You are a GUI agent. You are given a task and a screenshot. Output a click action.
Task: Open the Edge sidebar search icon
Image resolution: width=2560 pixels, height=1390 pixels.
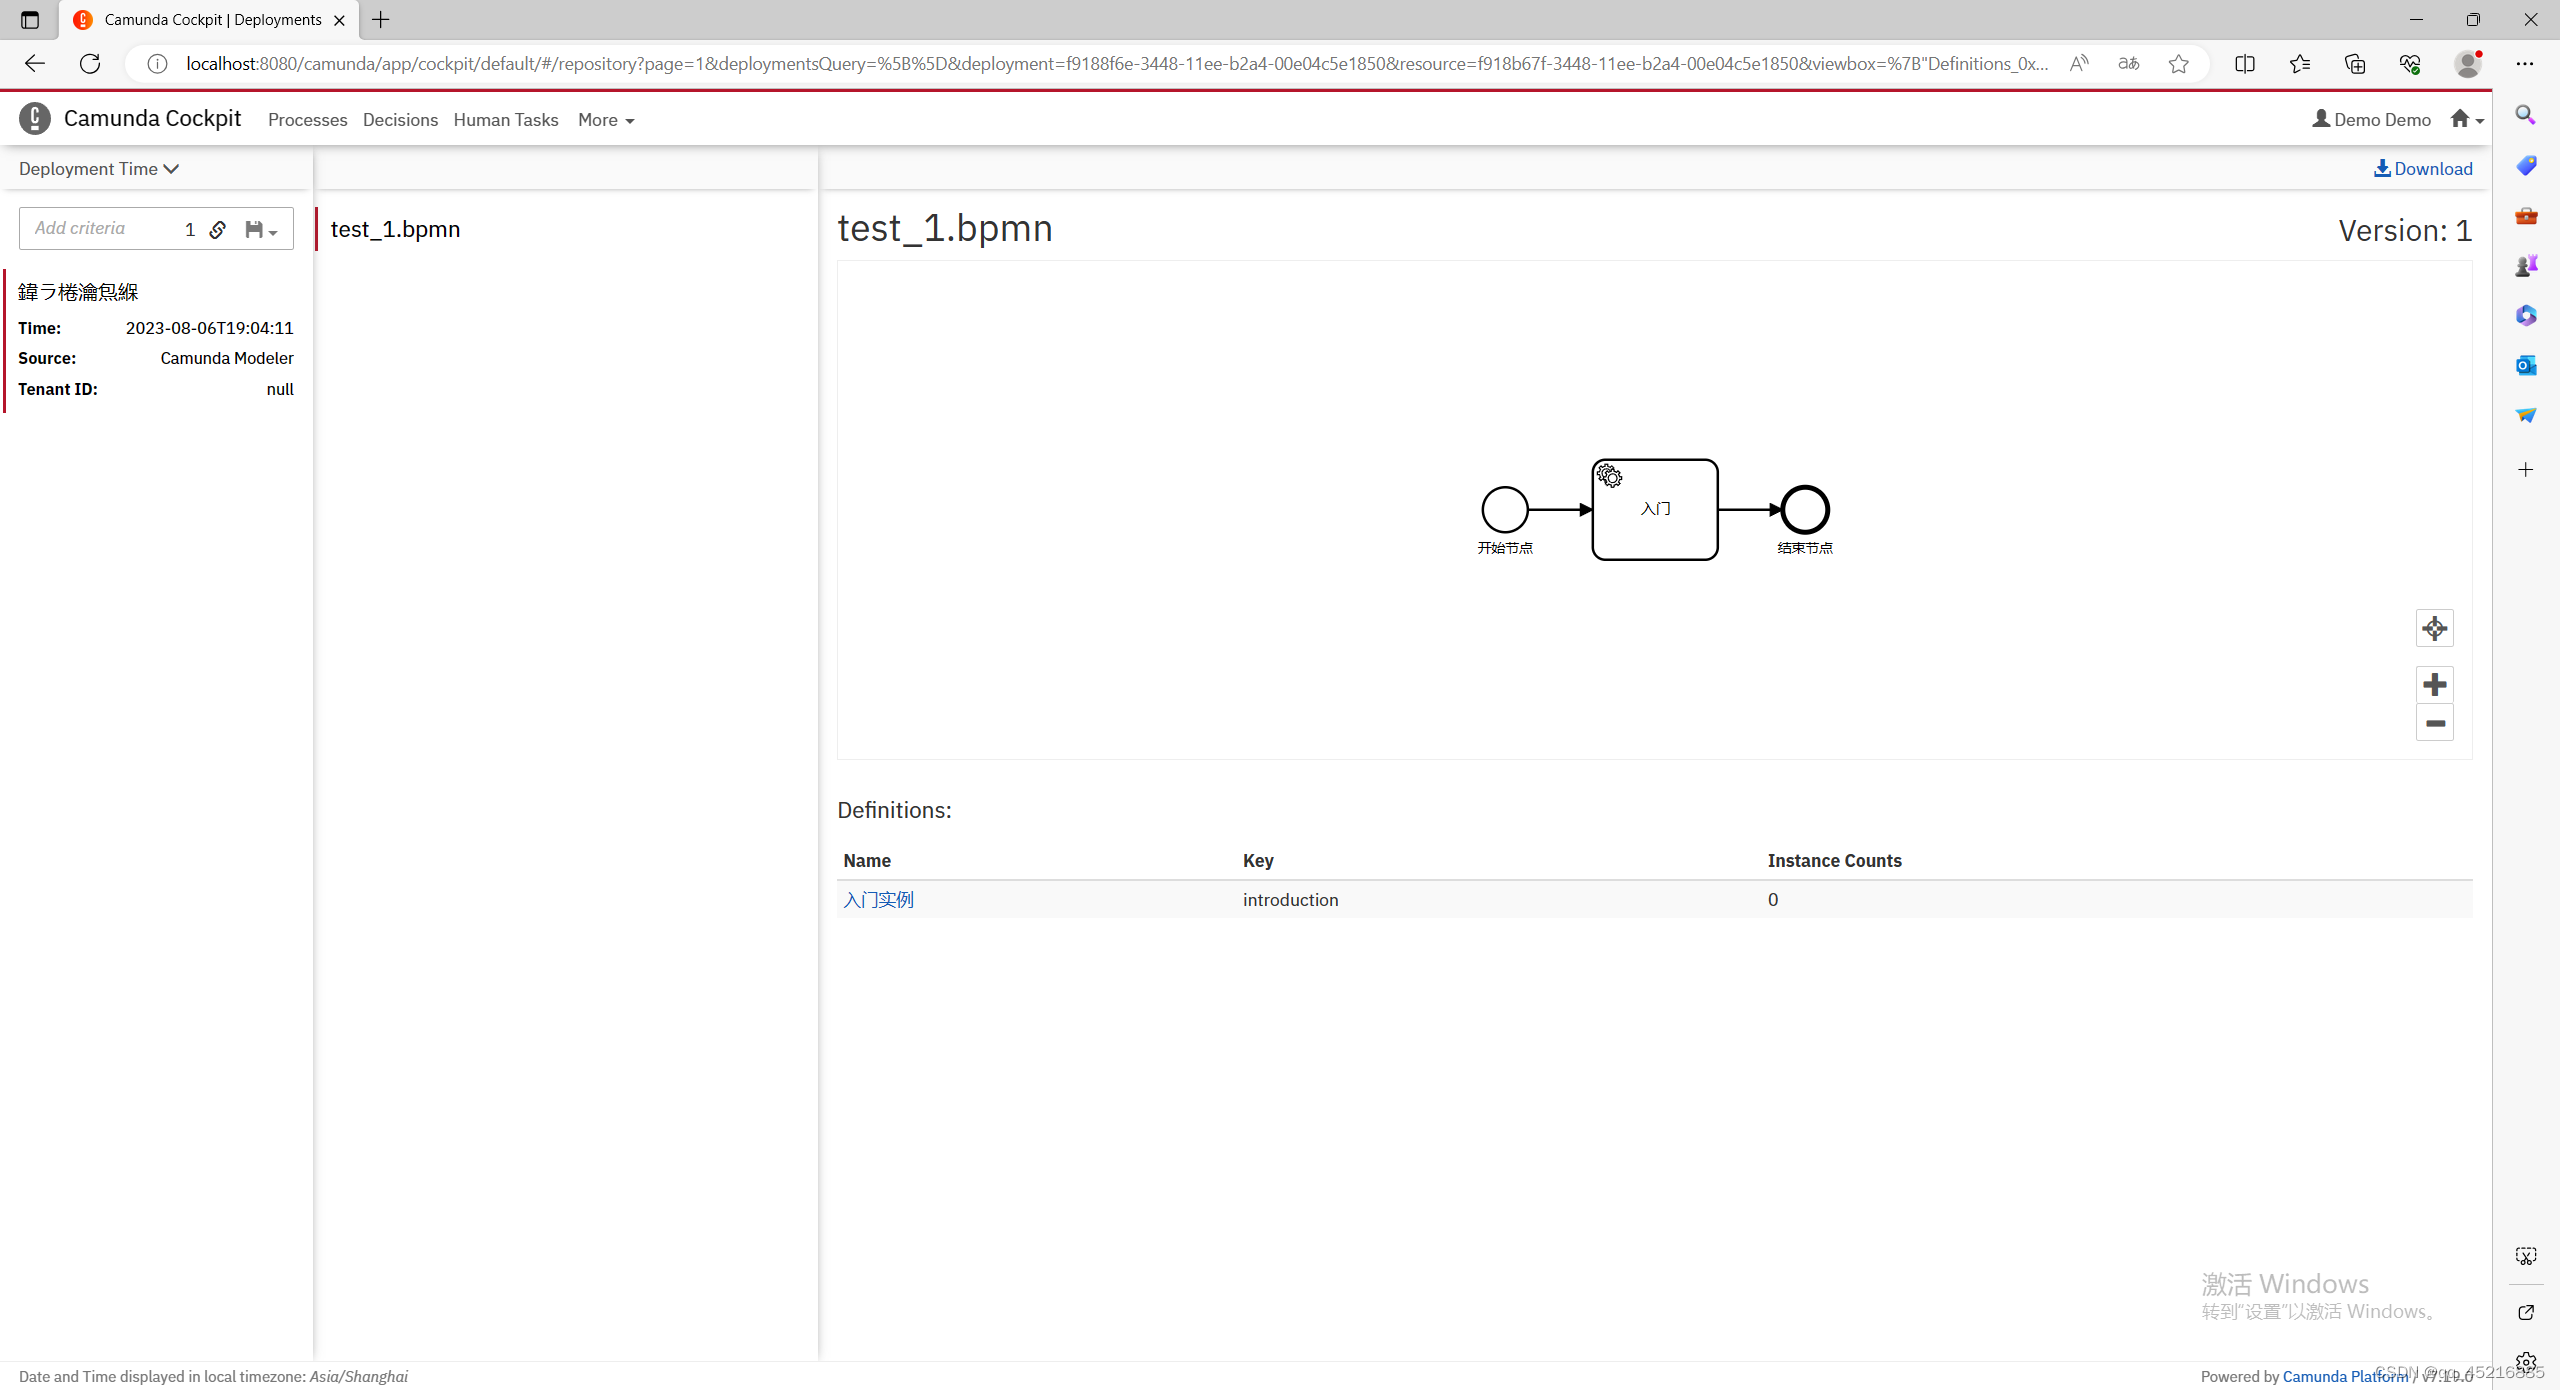click(x=2525, y=115)
